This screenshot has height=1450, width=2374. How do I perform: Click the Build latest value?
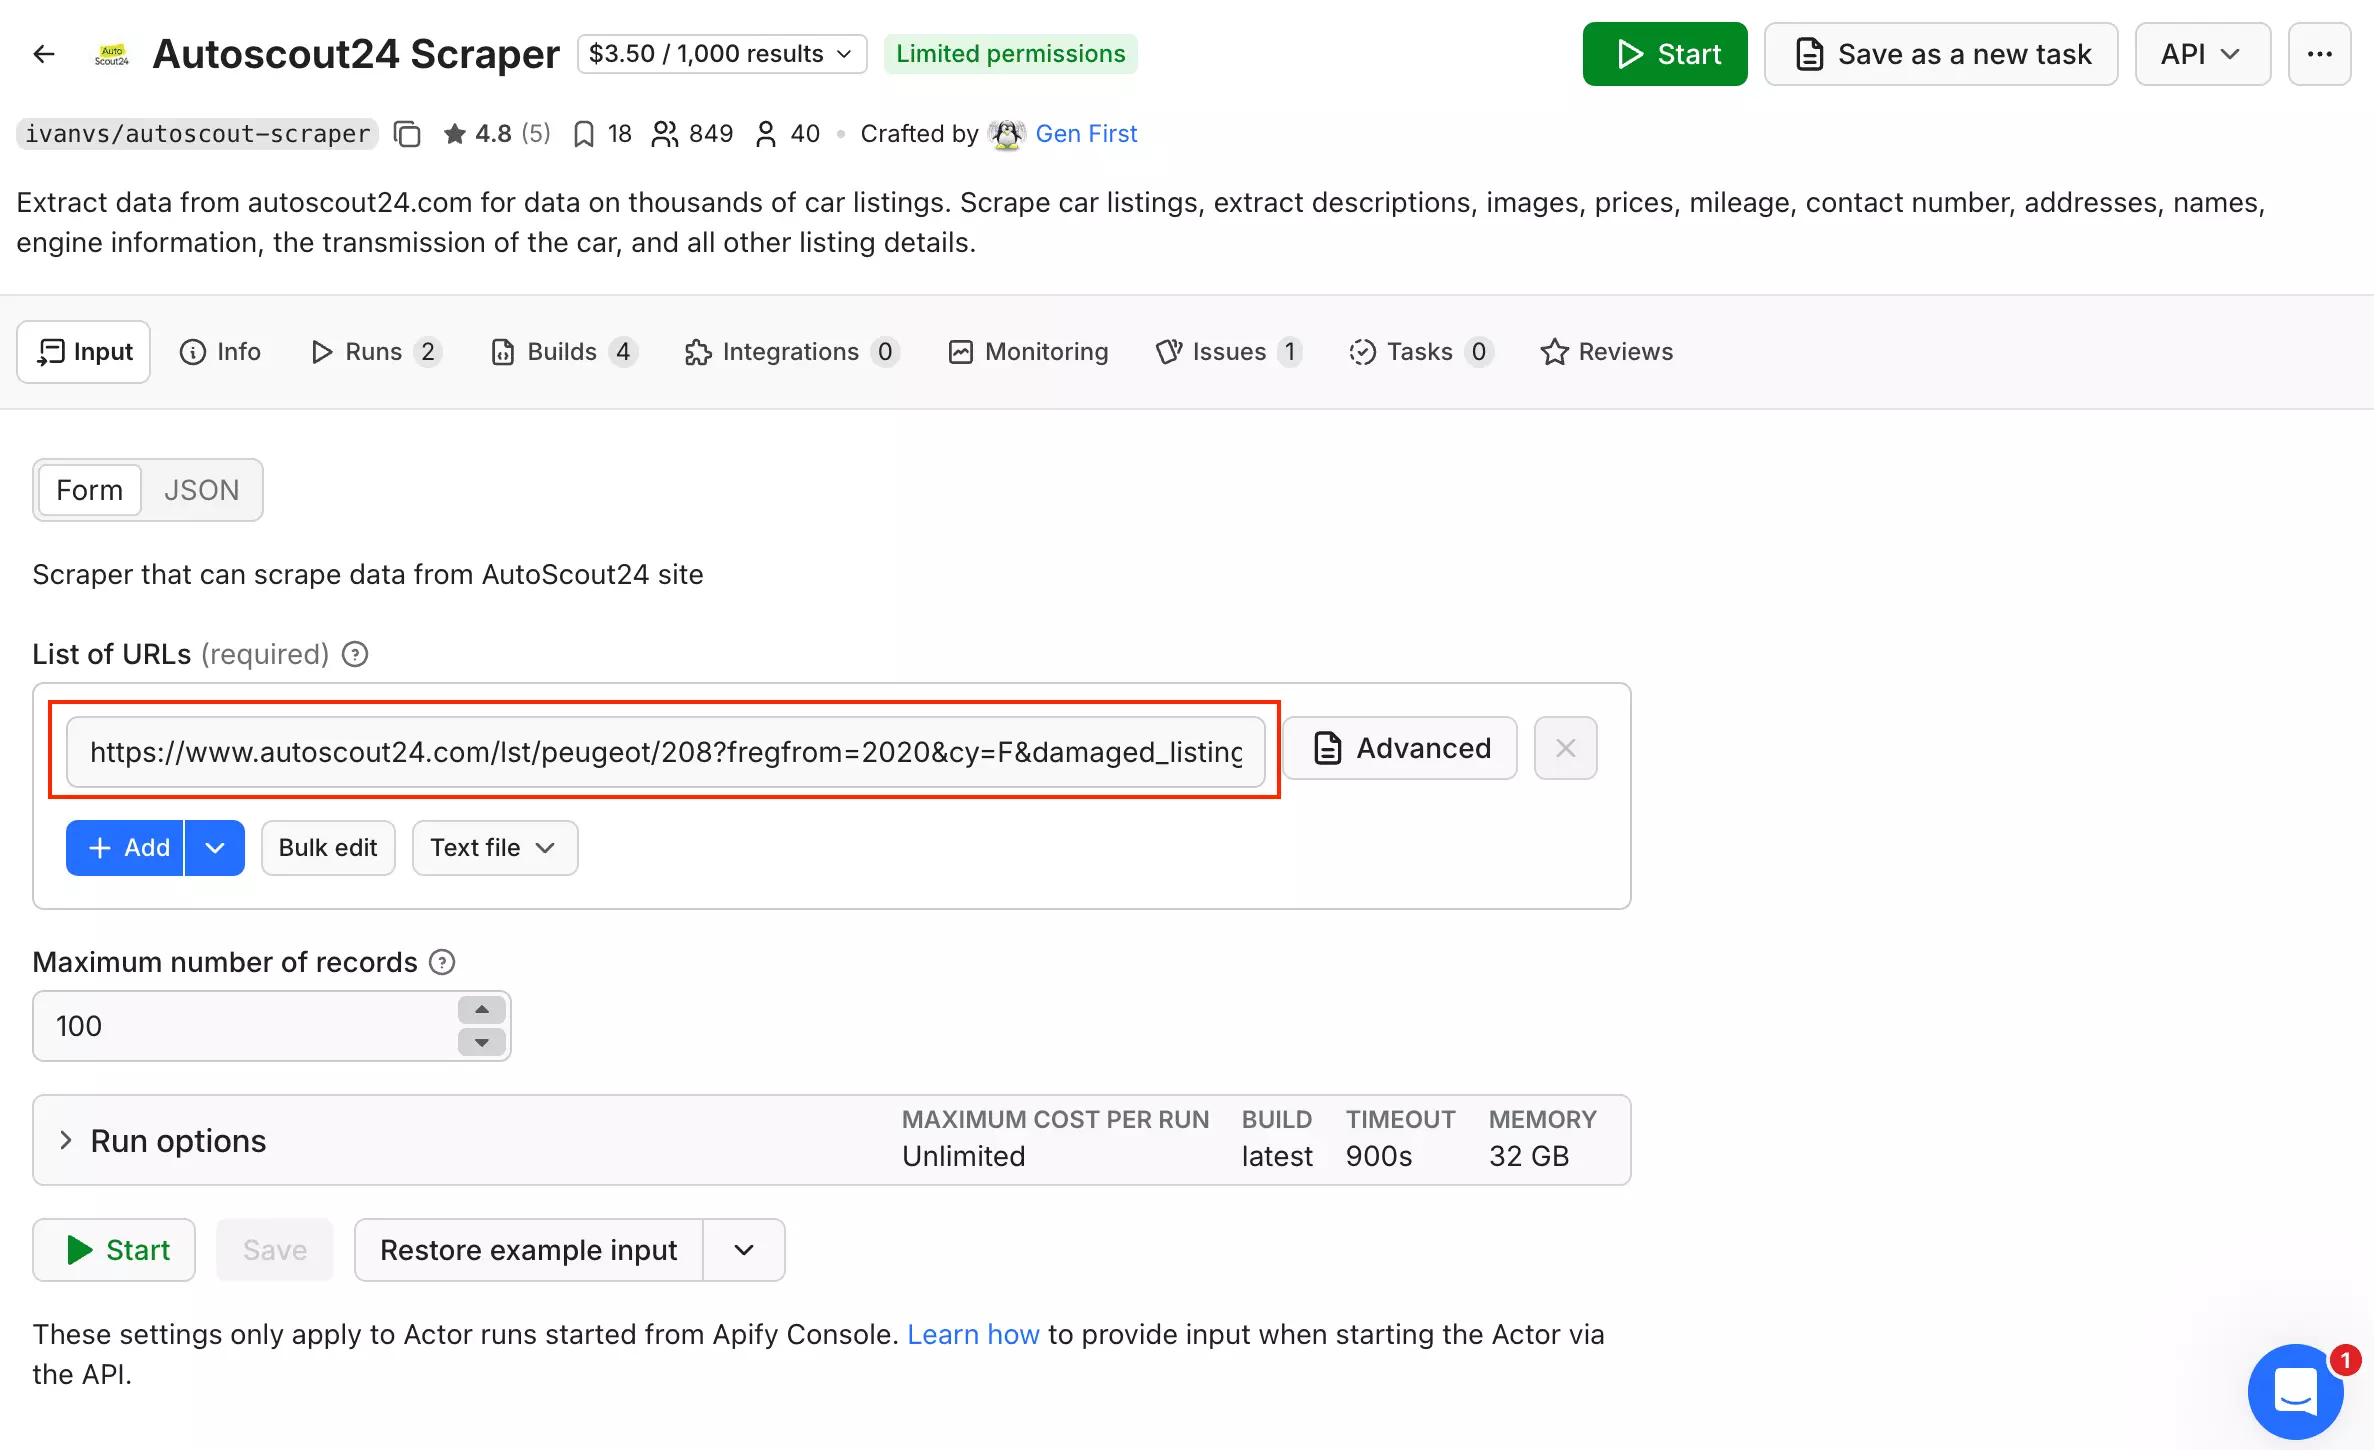click(x=1277, y=1156)
